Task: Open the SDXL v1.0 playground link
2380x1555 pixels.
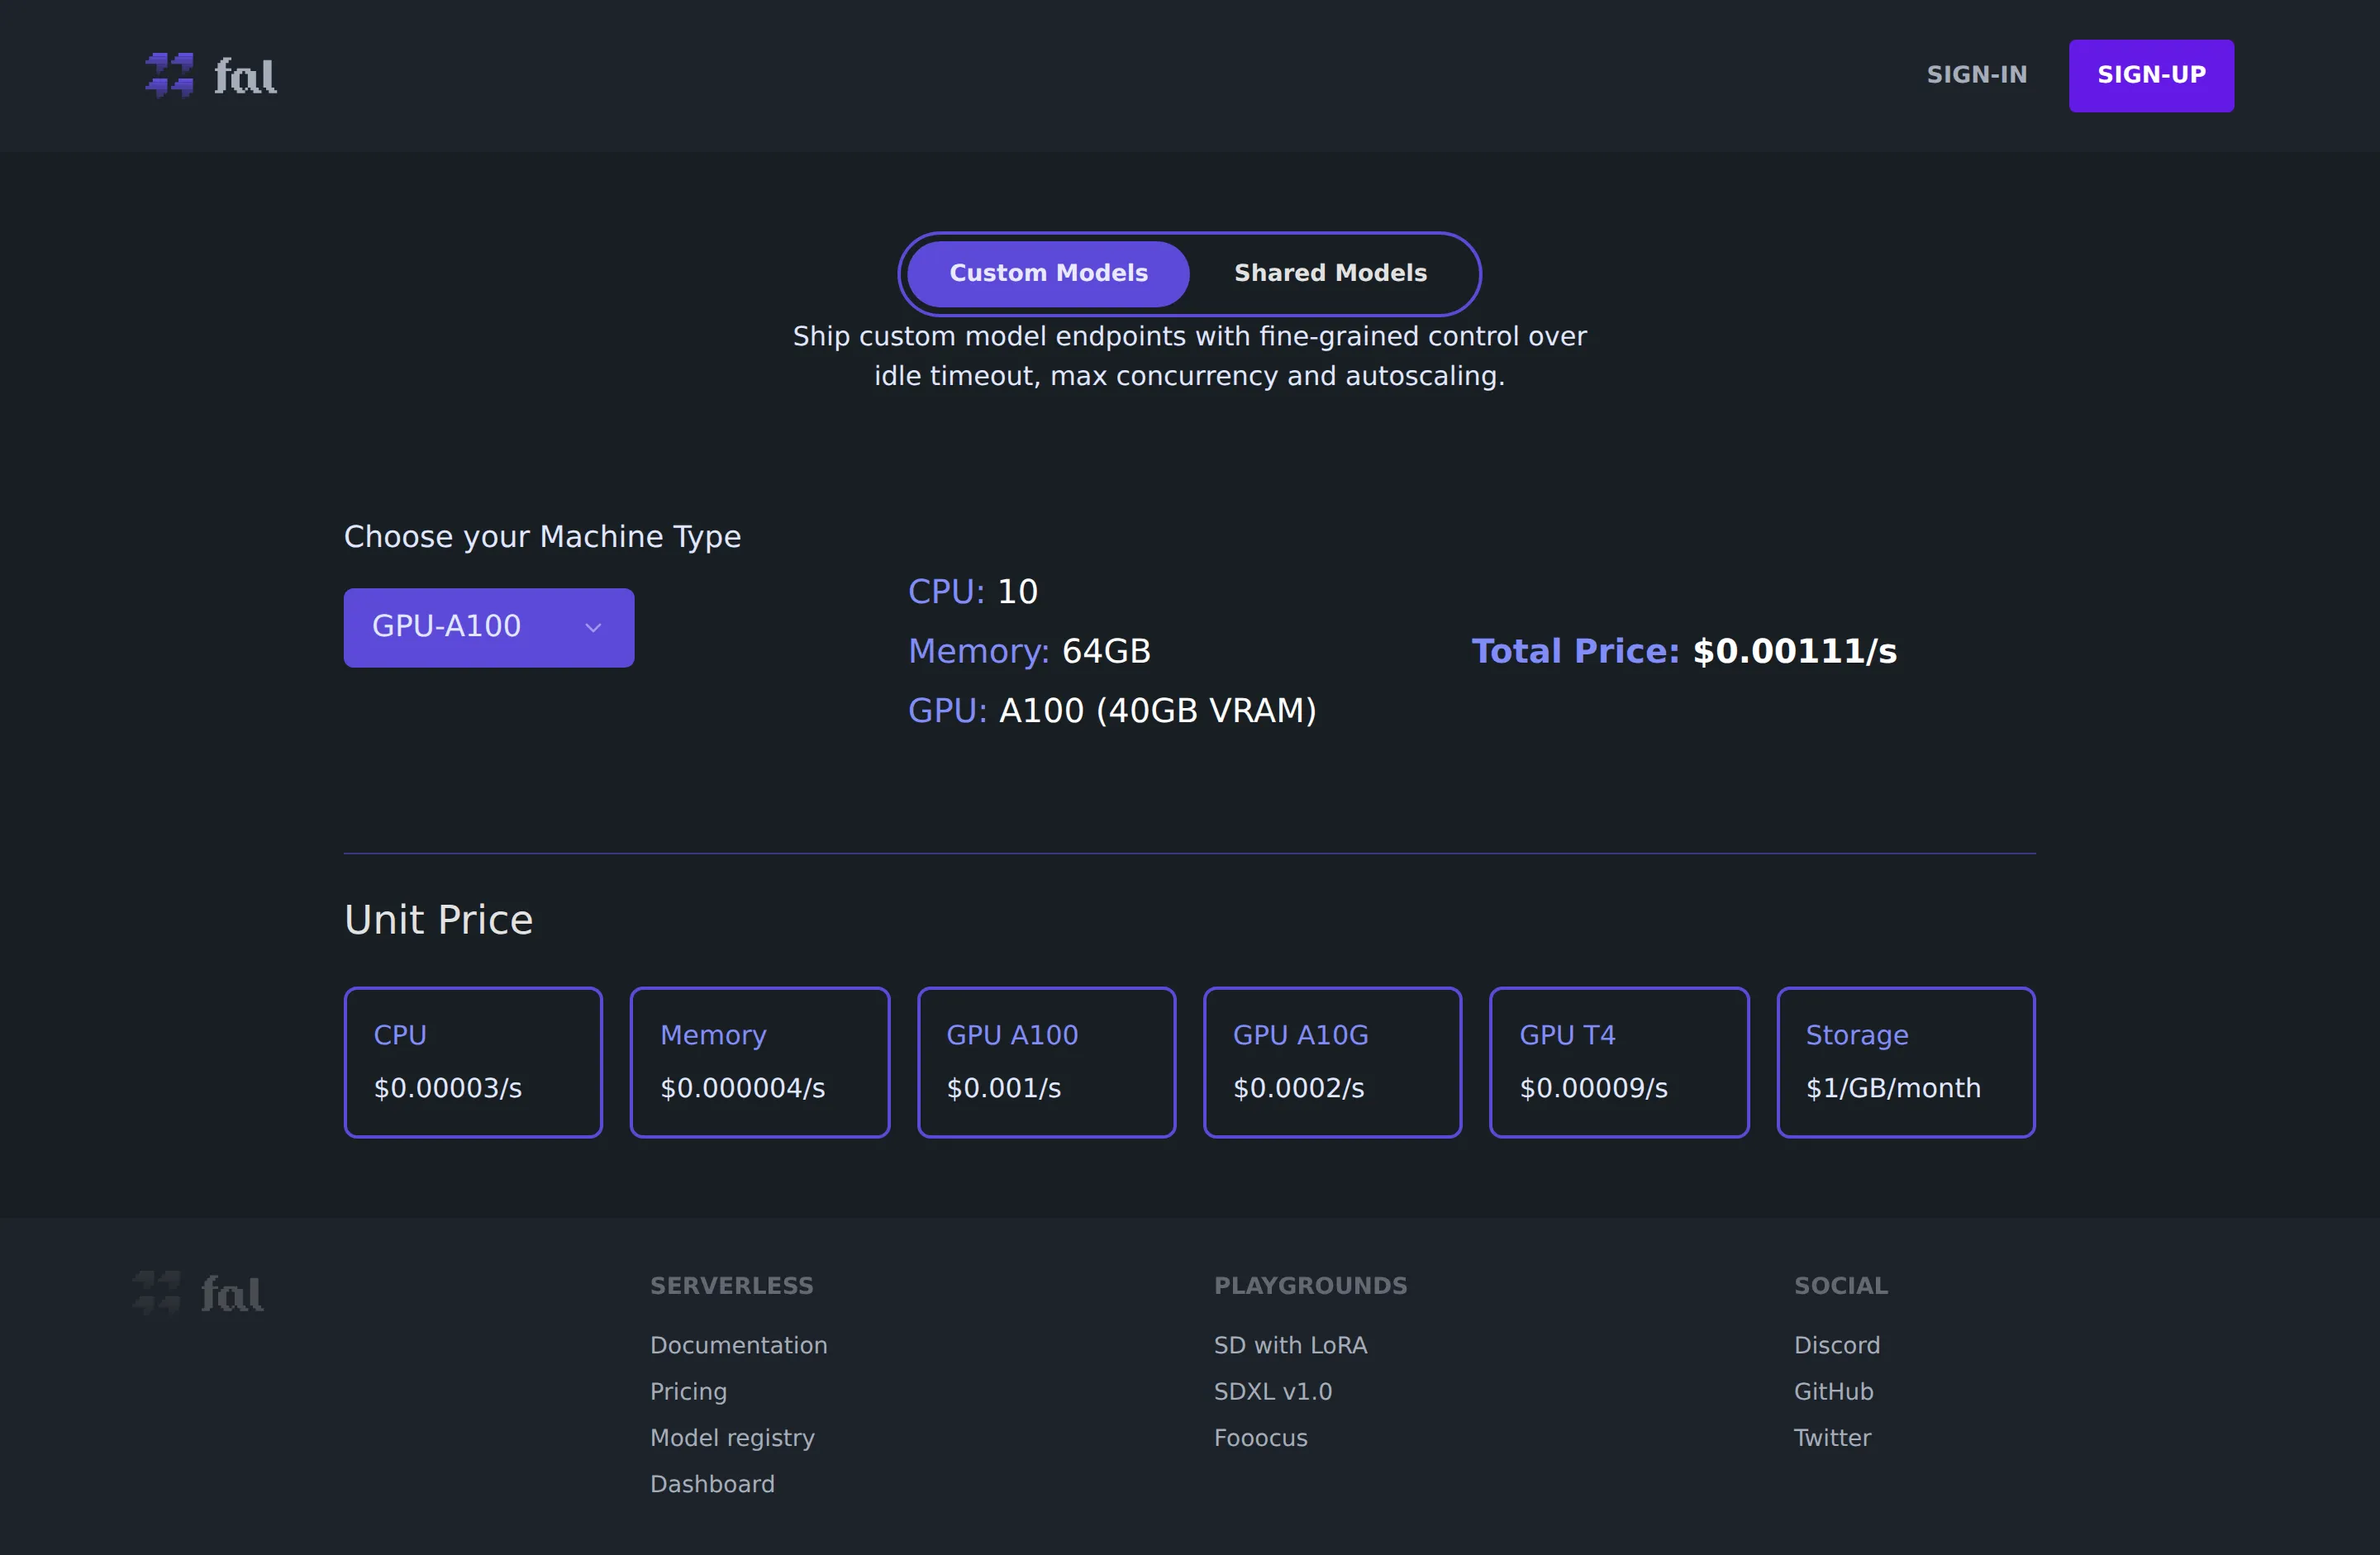Action: (1273, 1392)
